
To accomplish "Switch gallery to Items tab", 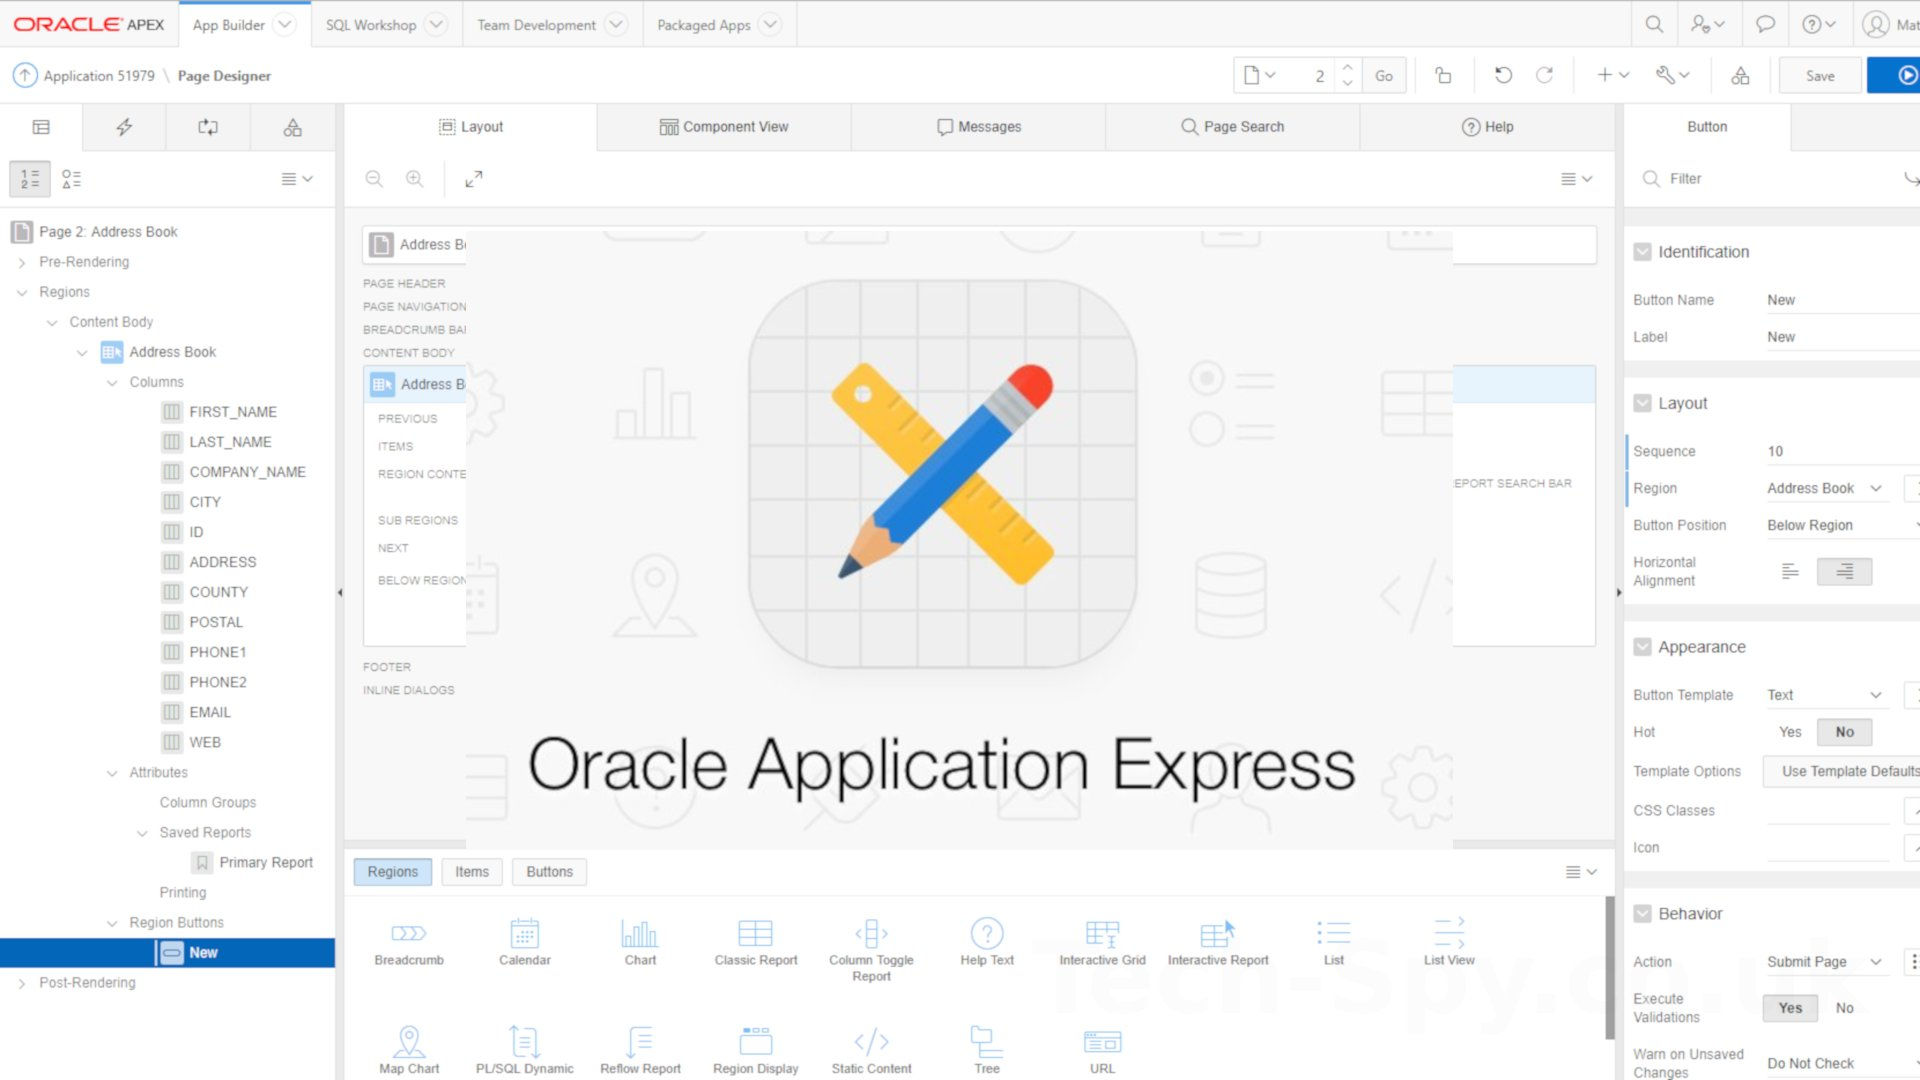I will [x=472, y=872].
